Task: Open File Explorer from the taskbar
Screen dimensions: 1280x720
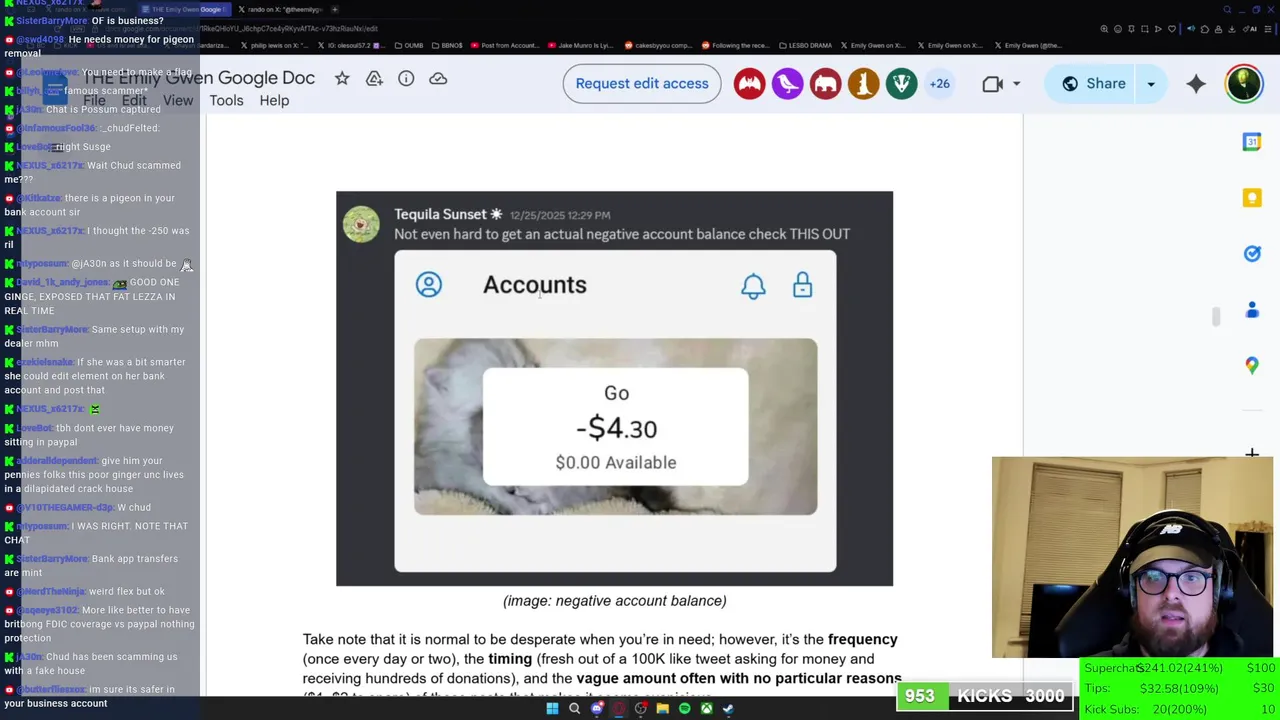Action: [x=662, y=708]
